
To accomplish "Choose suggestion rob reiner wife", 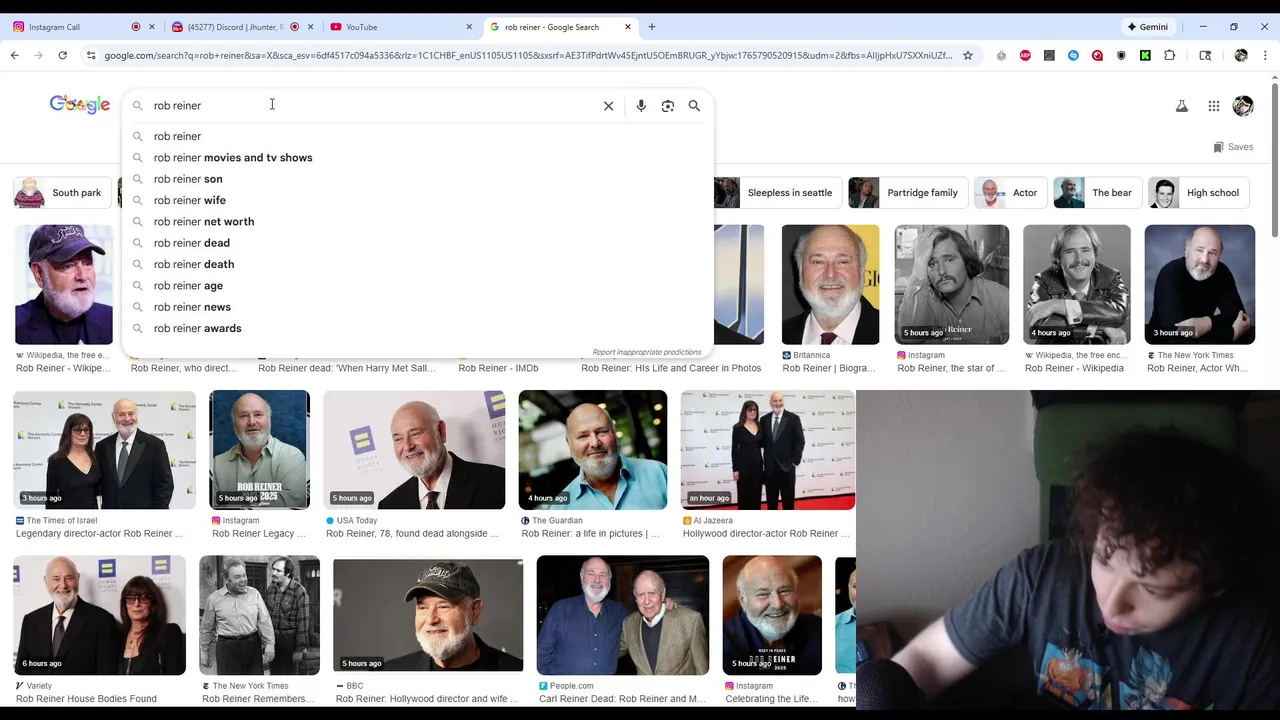I will (417, 200).
